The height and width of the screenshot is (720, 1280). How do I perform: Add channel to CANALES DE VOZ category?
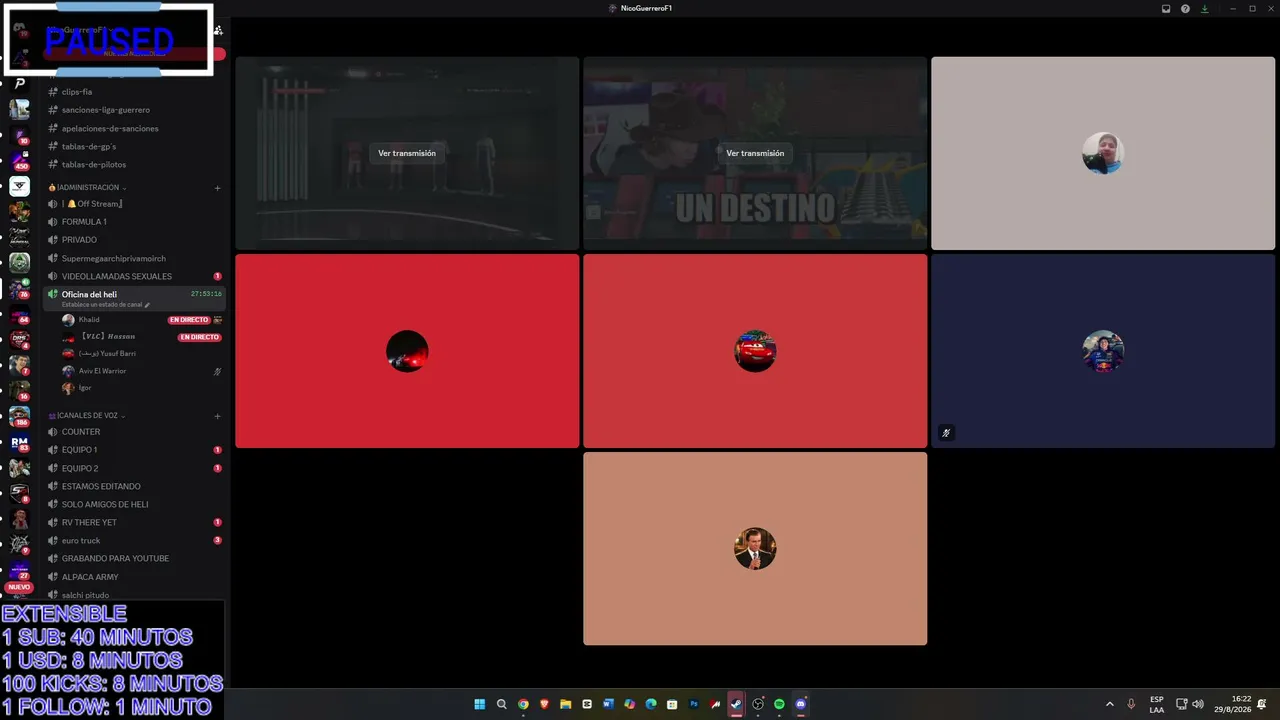point(217,416)
